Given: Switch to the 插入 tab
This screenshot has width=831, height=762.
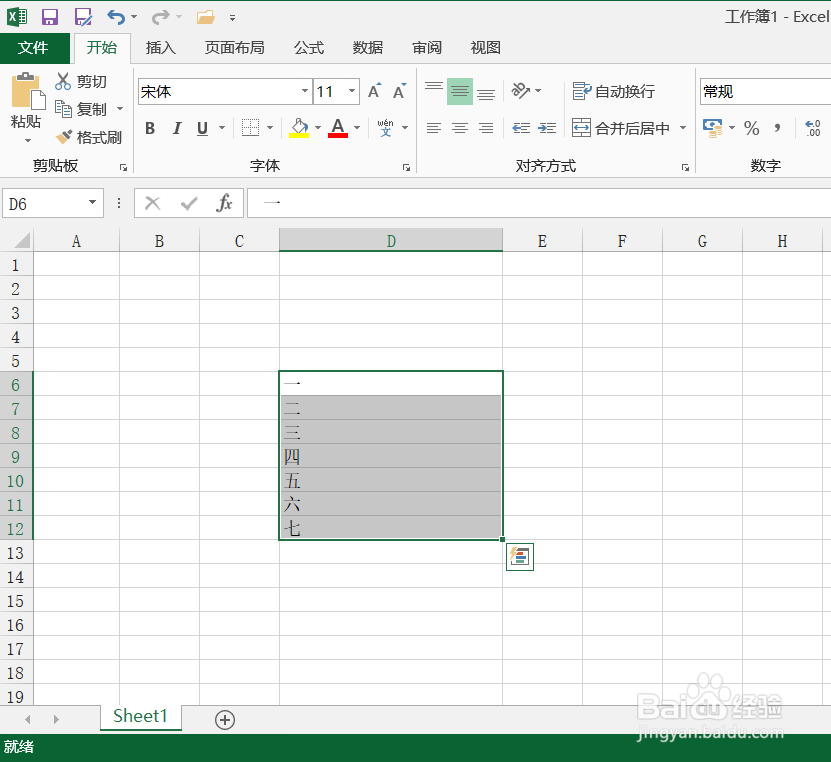Looking at the screenshot, I should pyautogui.click(x=161, y=48).
